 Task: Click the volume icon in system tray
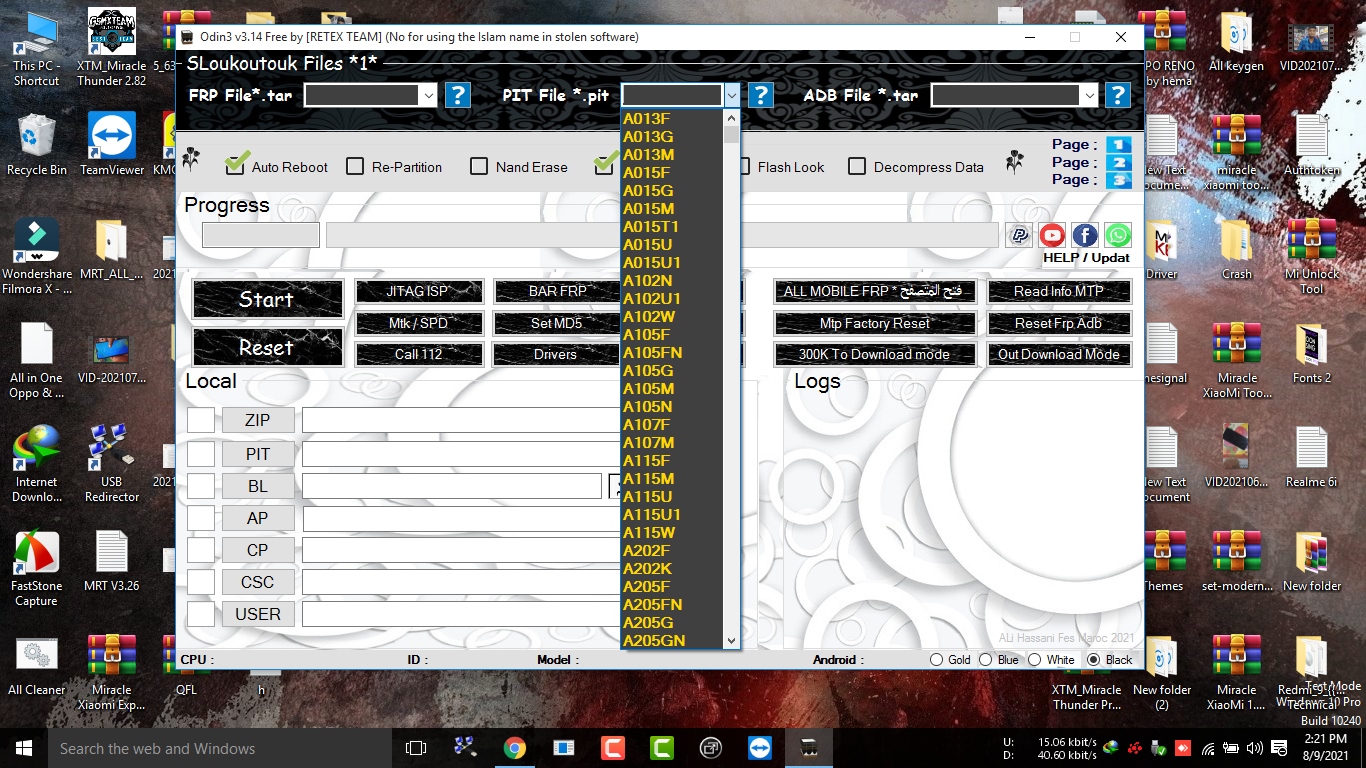pos(1254,748)
